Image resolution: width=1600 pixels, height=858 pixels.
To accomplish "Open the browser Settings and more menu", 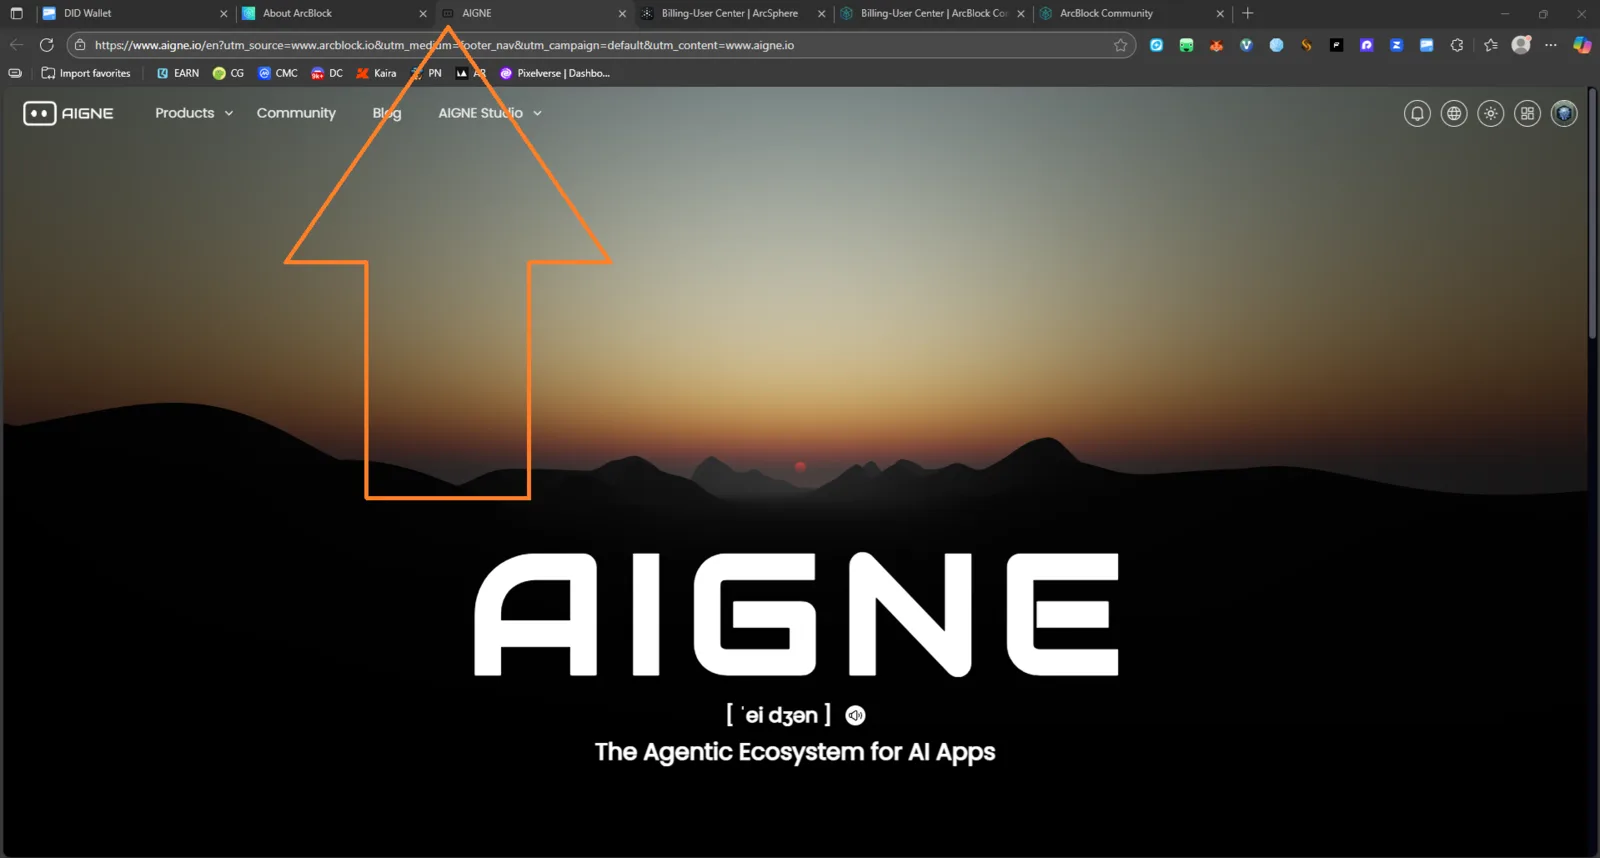I will point(1551,45).
